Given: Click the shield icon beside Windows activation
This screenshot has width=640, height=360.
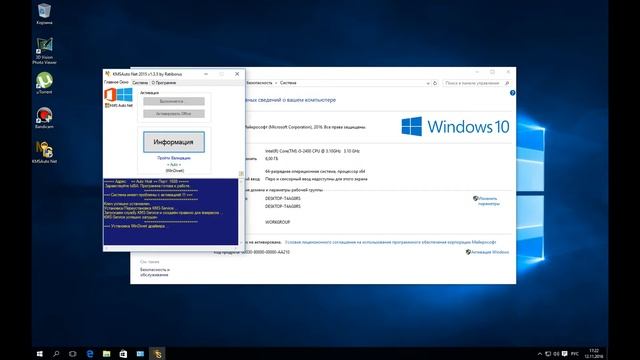Looking at the screenshot, I should [x=468, y=252].
